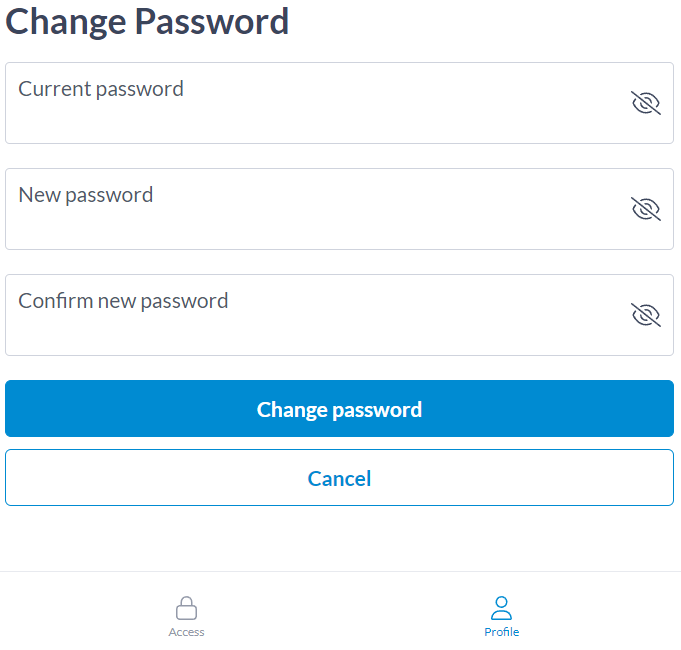Viewport: 681px width, 650px height.
Task: Click the 'New password' placeholder label
Action: coord(86,195)
